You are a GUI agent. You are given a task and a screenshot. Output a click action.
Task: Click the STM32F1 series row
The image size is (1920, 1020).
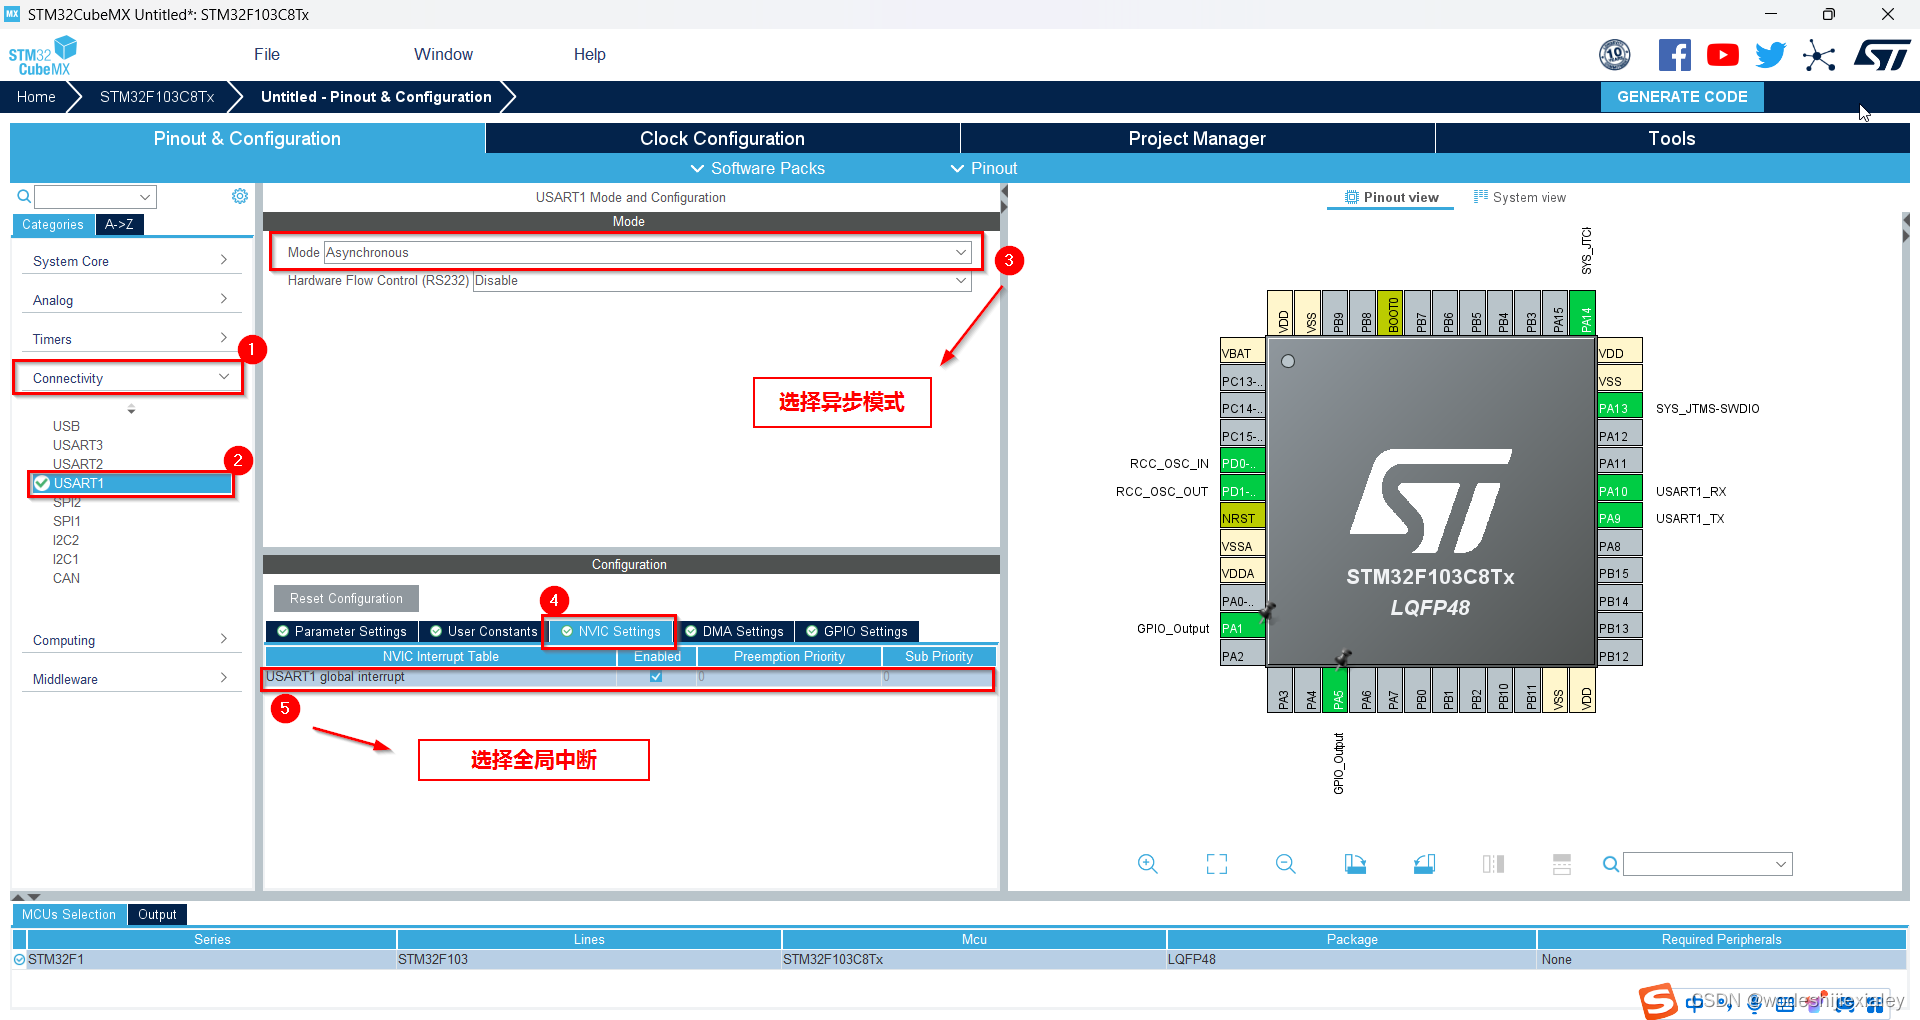tap(959, 959)
